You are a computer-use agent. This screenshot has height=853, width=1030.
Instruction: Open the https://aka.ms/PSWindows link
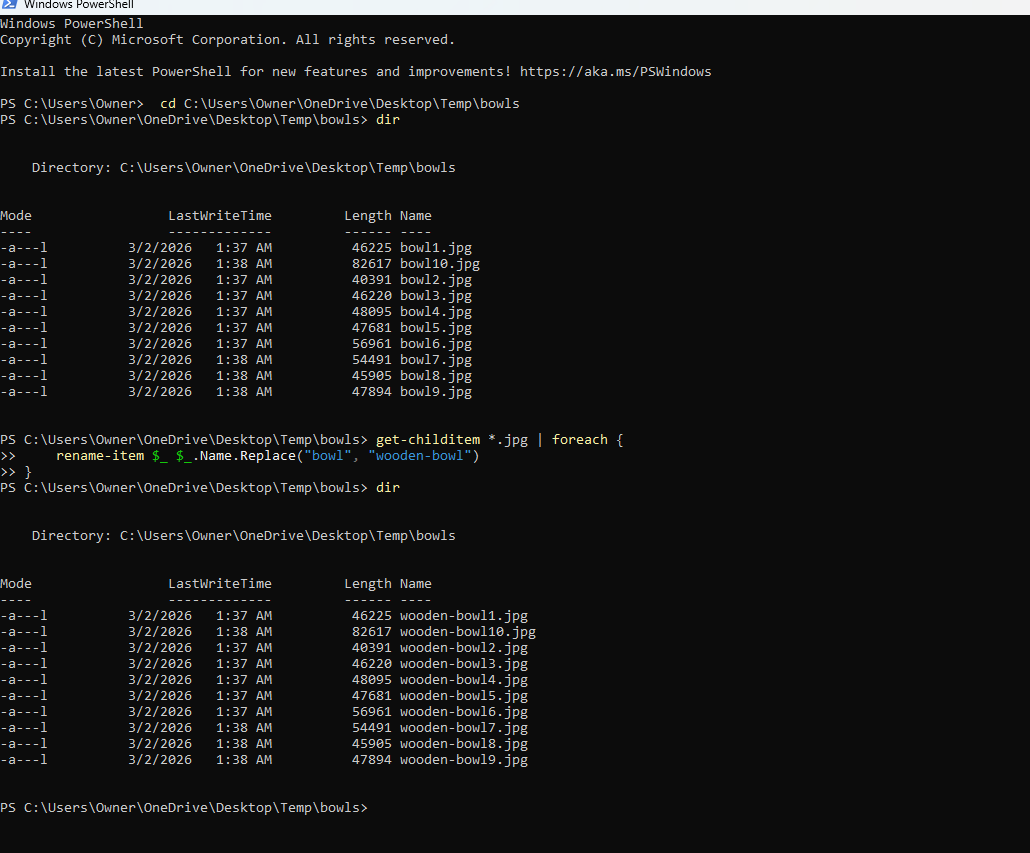[615, 72]
